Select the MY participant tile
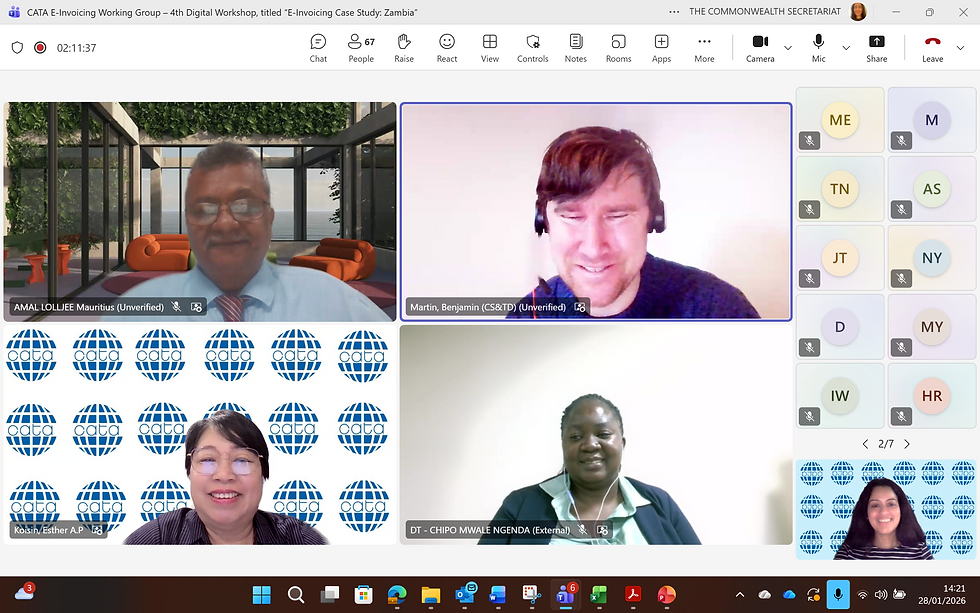This screenshot has height=613, width=980. (x=932, y=327)
